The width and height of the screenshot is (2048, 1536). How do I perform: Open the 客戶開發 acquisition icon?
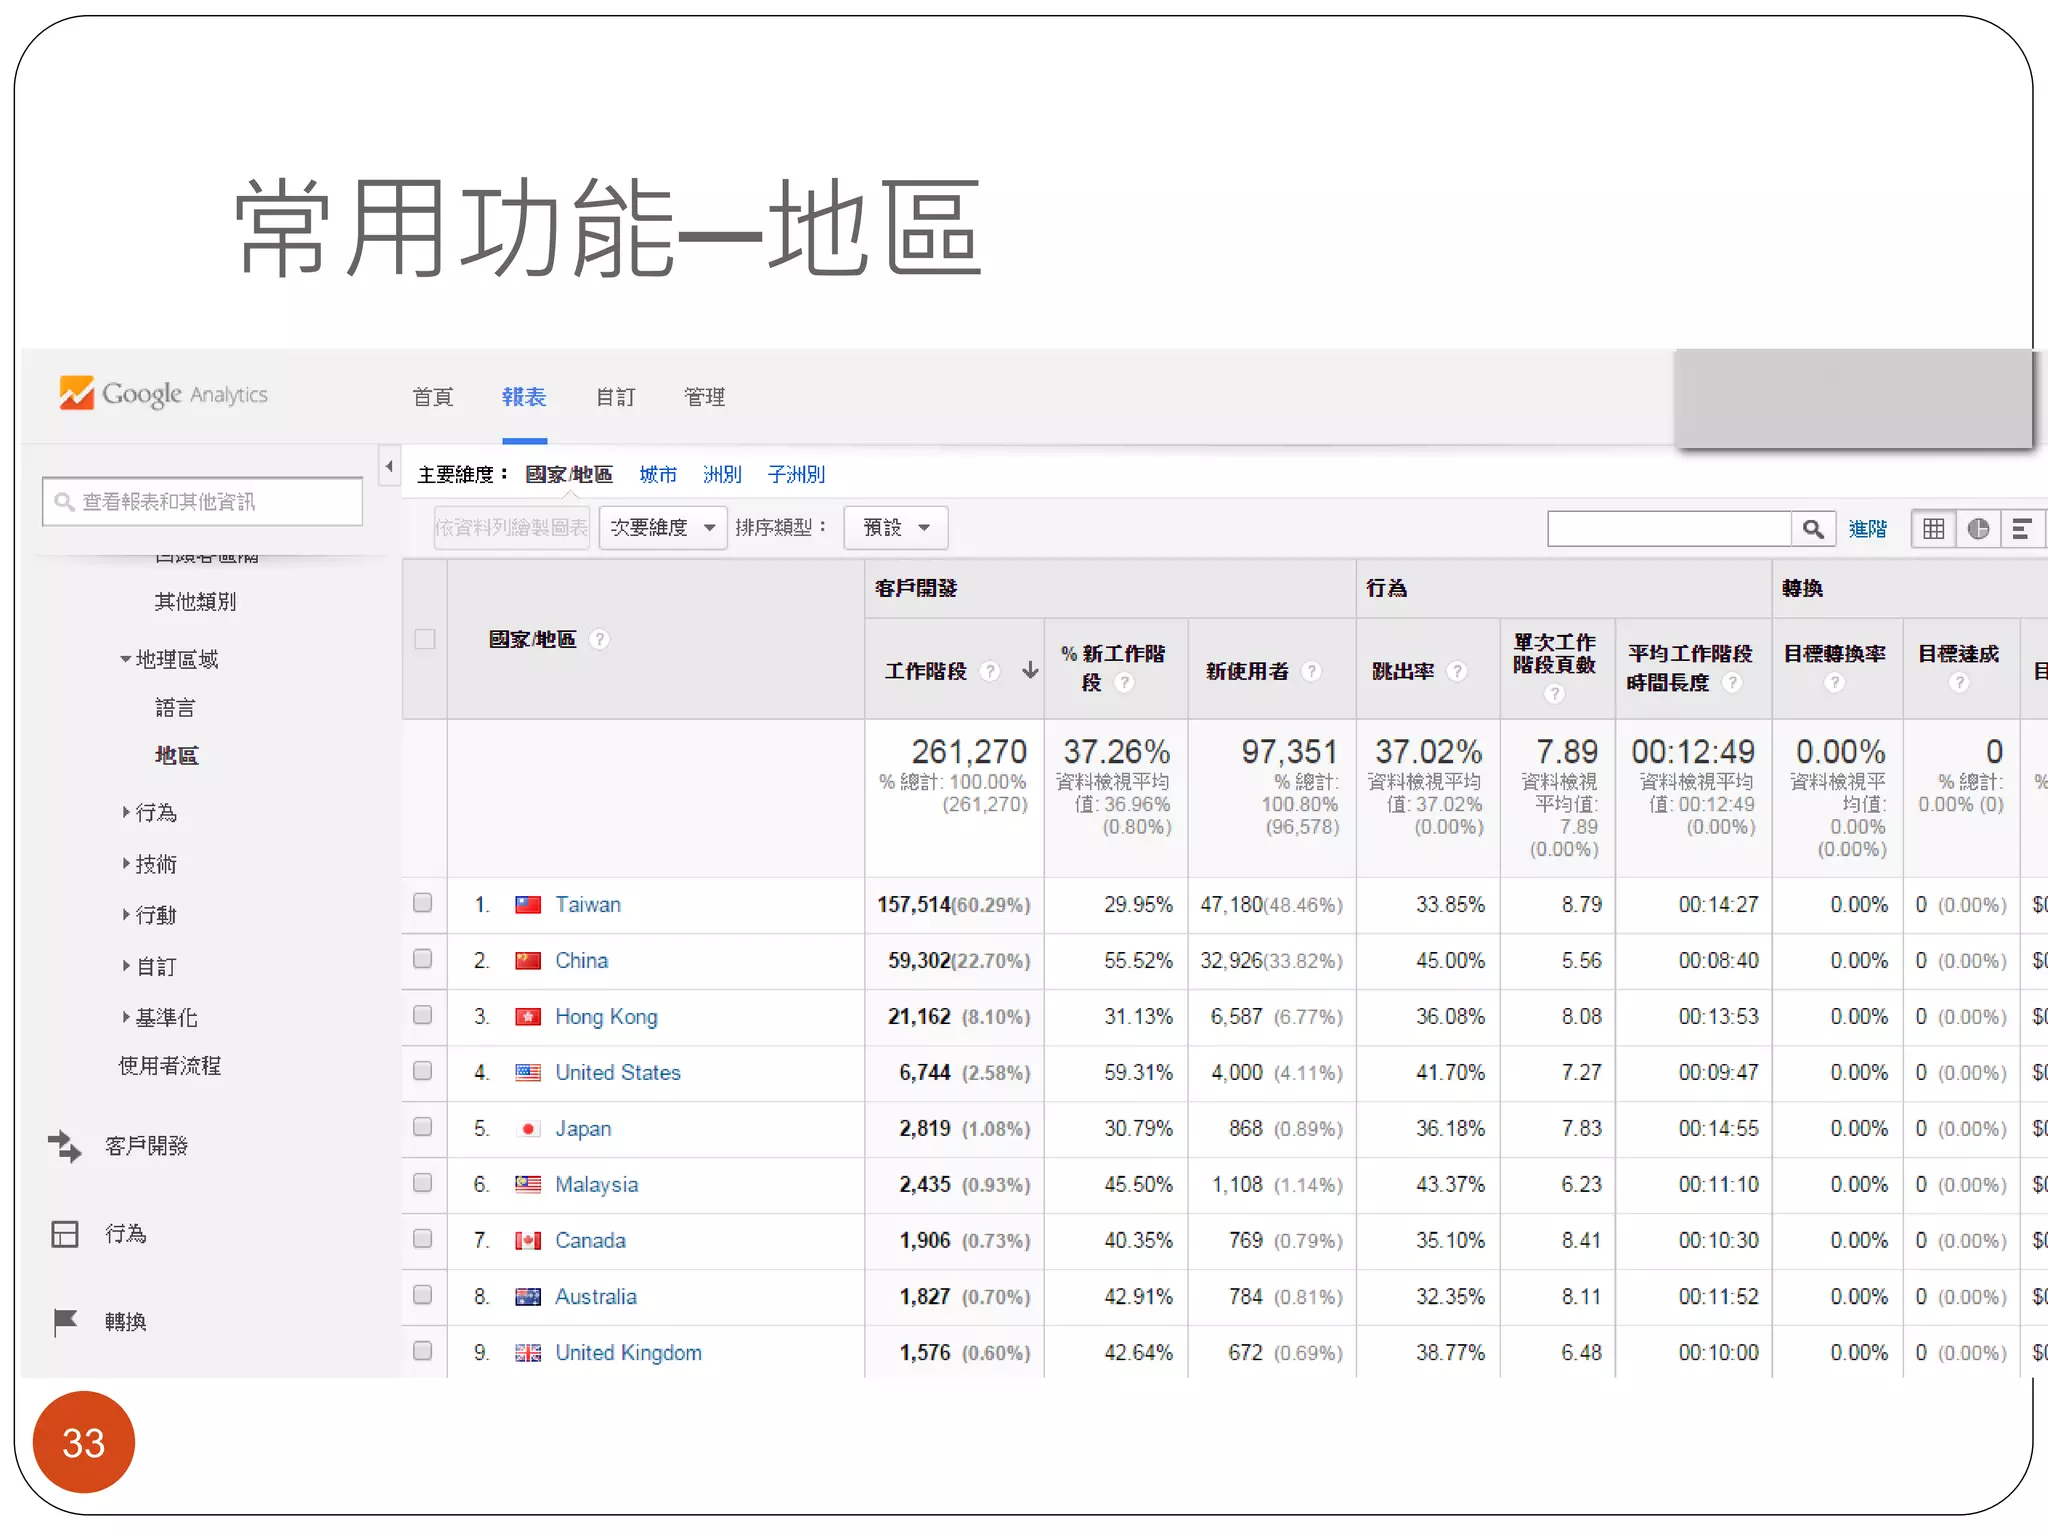click(65, 1146)
